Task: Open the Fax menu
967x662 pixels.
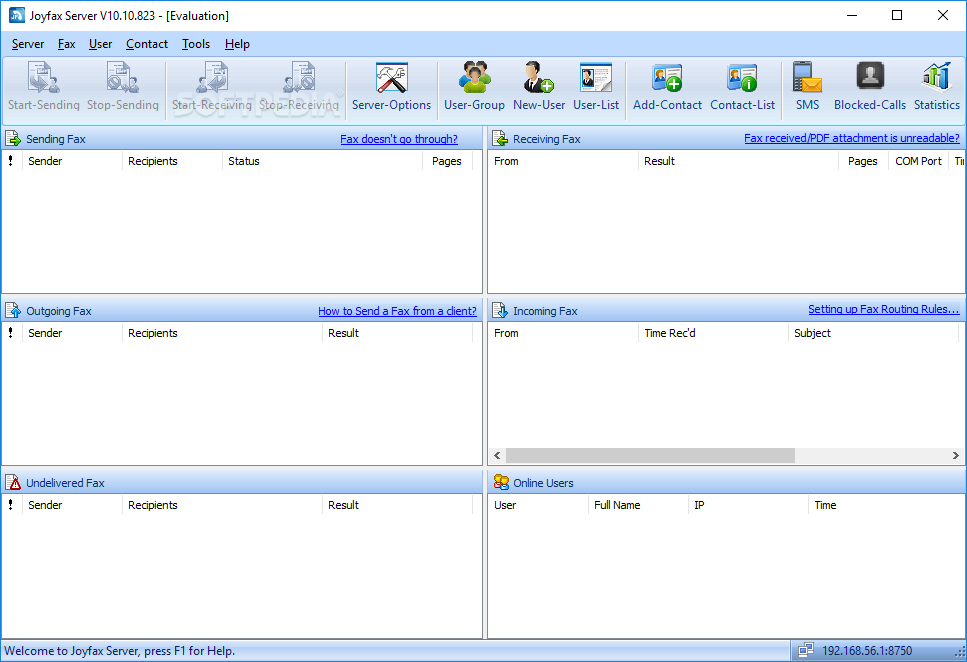Action: coord(67,44)
